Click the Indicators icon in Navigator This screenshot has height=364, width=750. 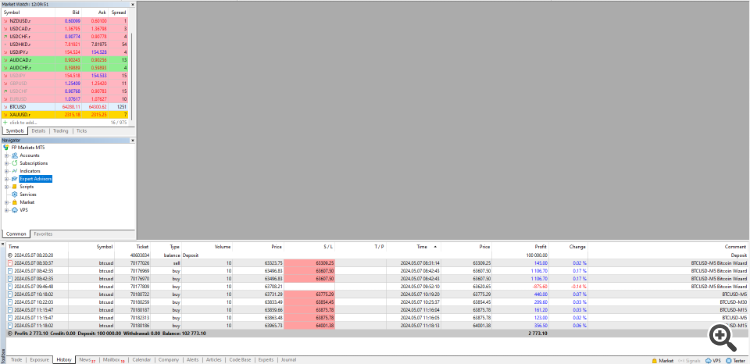point(15,171)
